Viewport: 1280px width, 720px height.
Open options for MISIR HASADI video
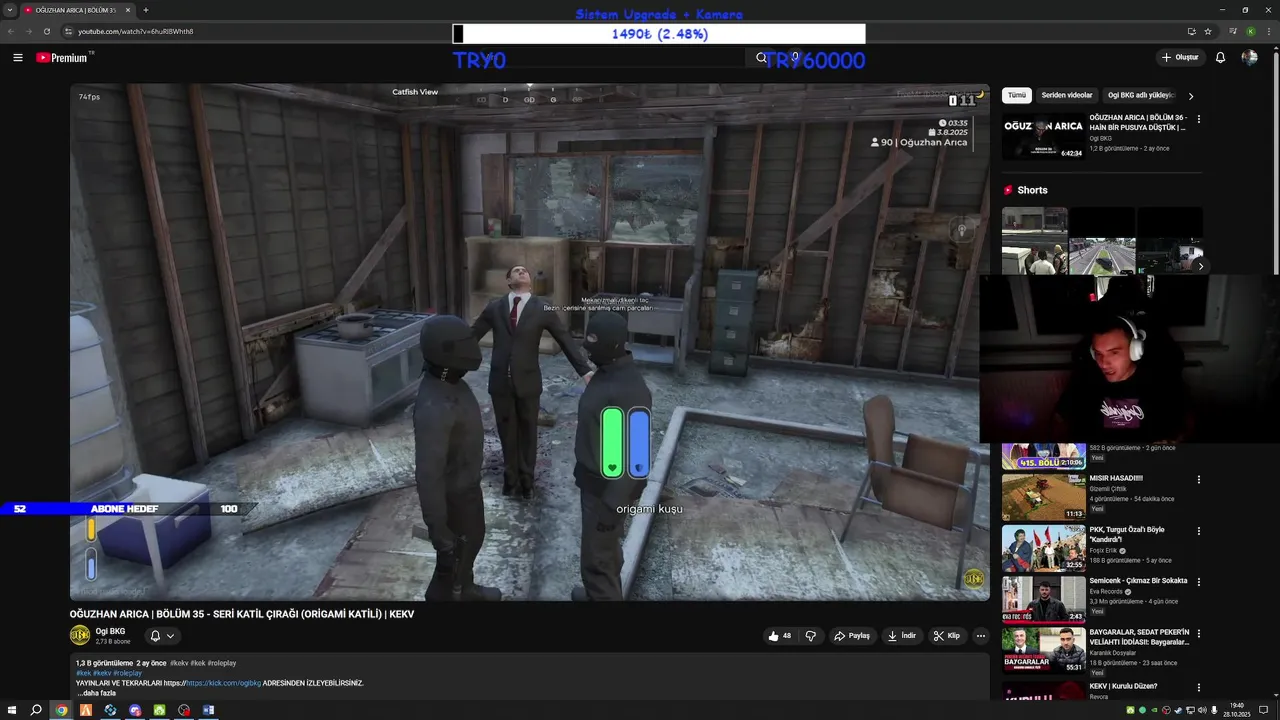(1199, 480)
